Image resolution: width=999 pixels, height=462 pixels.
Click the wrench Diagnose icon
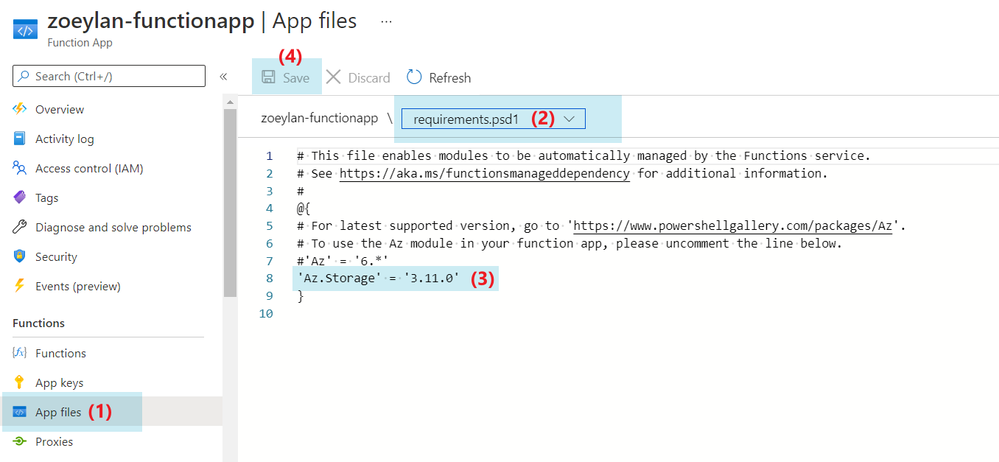tap(19, 227)
